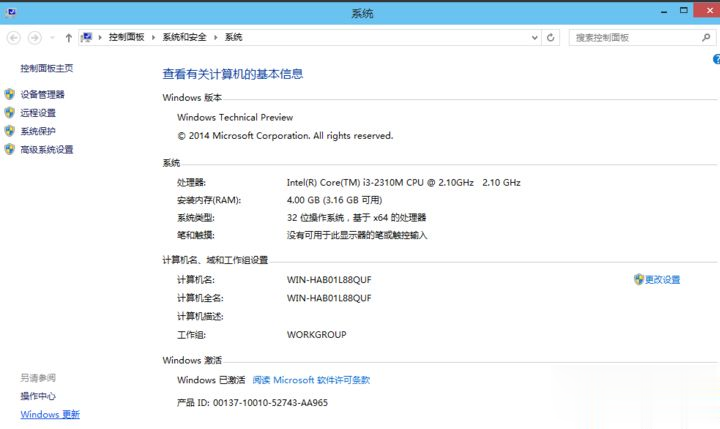Expand the arrow after 系统和安全 breadcrumb
Image resolution: width=720 pixels, height=429 pixels.
pyautogui.click(x=215, y=37)
